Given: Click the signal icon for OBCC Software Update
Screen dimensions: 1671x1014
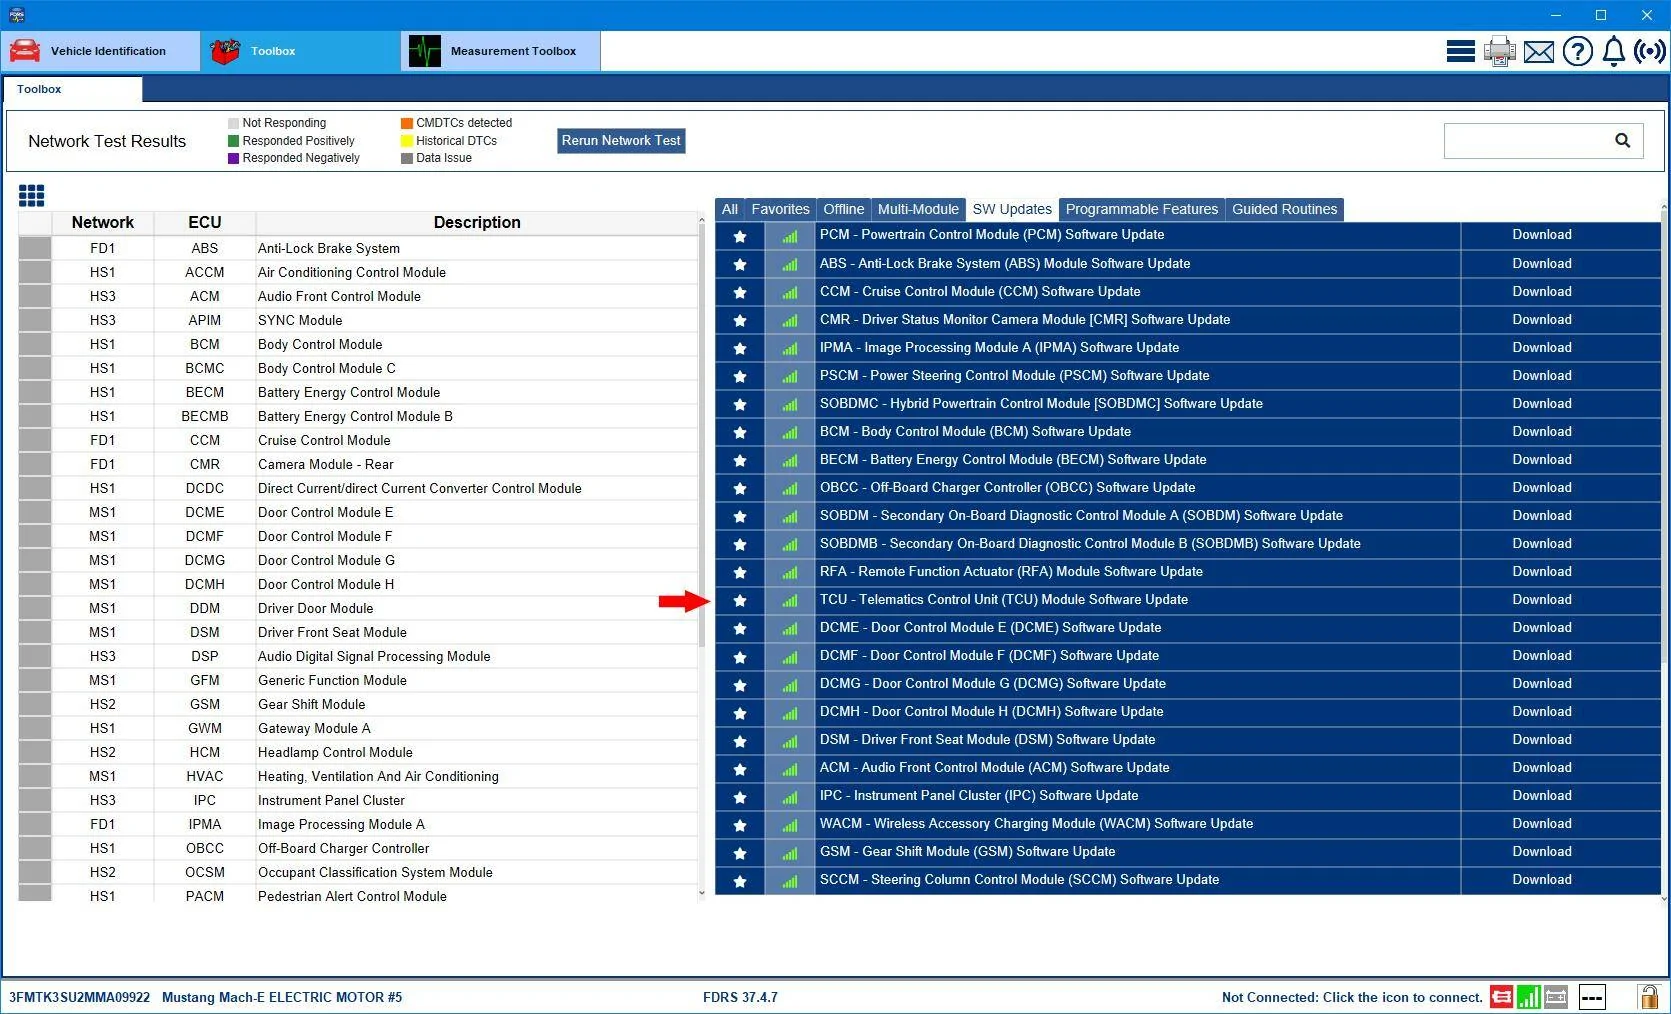Looking at the screenshot, I should click(x=790, y=489).
